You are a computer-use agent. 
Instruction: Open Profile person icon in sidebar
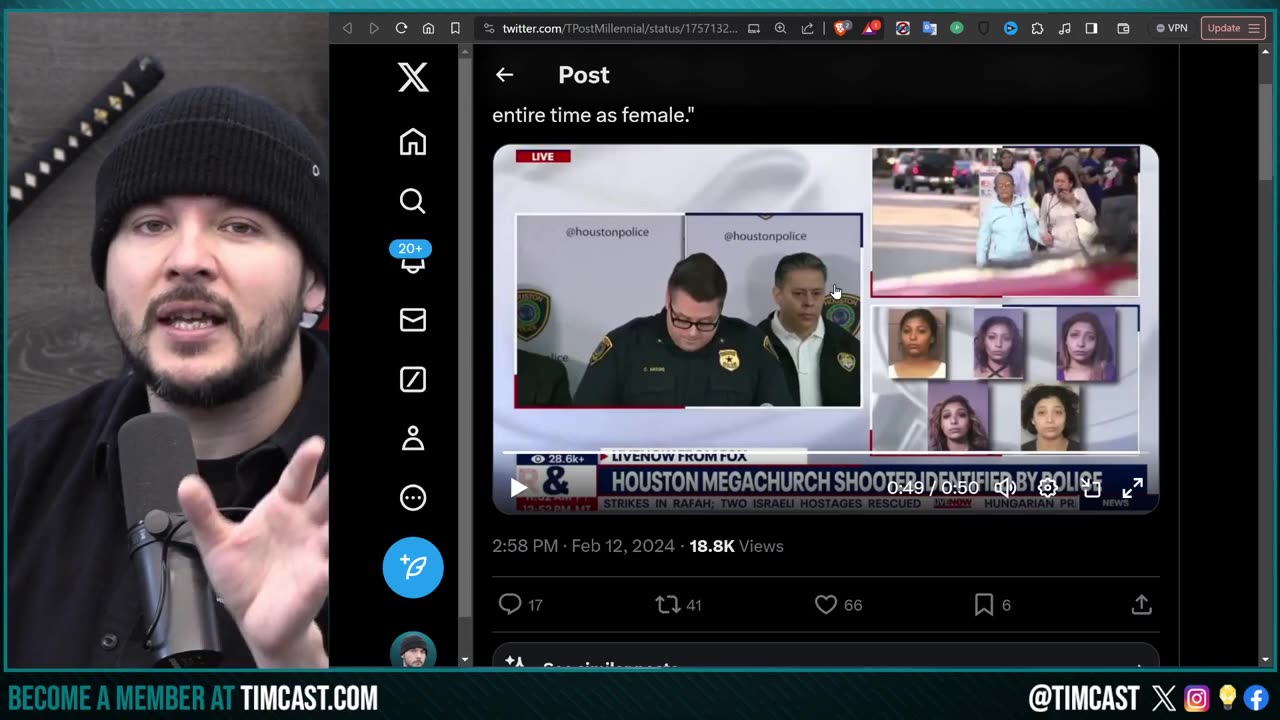pos(413,438)
